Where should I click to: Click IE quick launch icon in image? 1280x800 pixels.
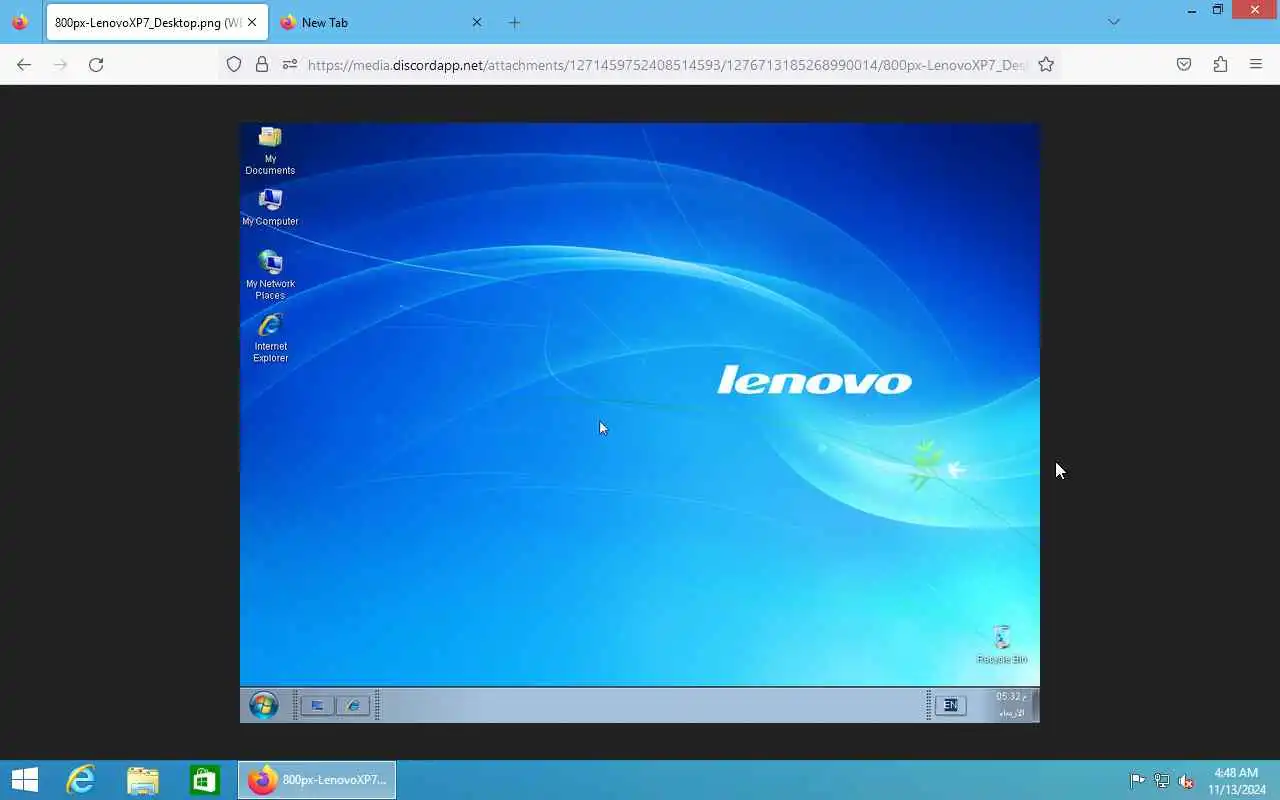click(353, 706)
